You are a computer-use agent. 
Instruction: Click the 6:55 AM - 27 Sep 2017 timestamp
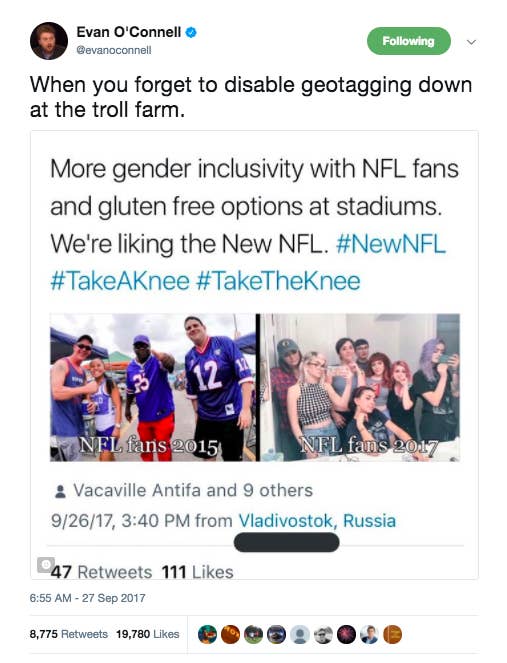coord(88,598)
